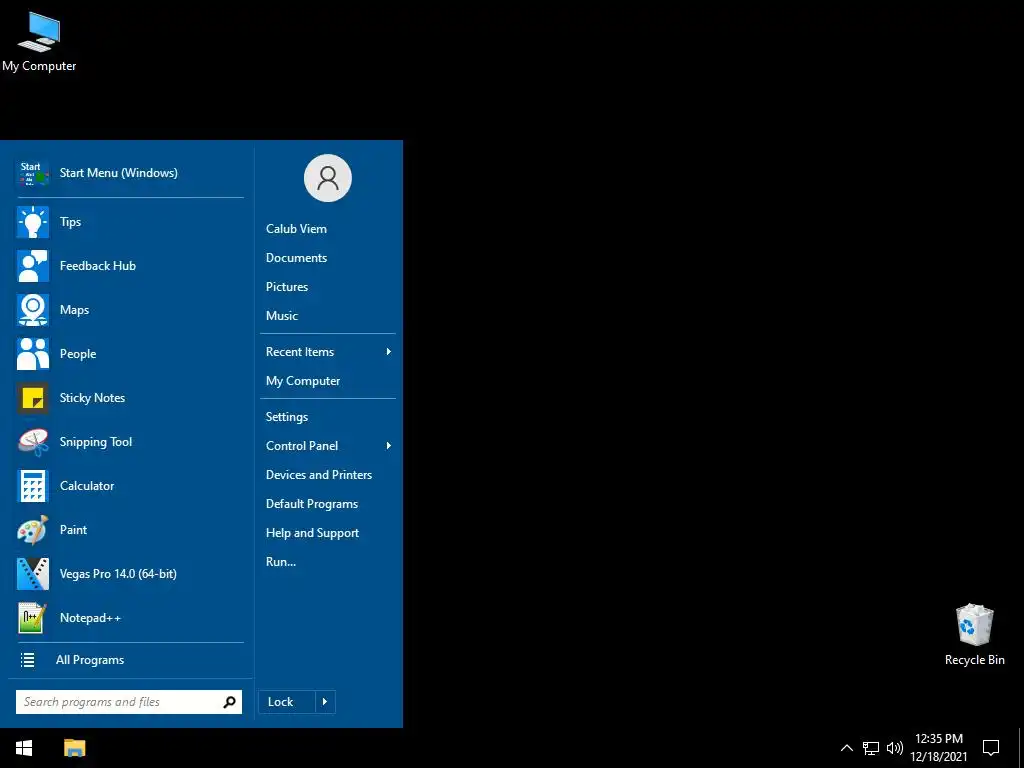
Task: Click the All Programs list icon
Action: coord(27,660)
